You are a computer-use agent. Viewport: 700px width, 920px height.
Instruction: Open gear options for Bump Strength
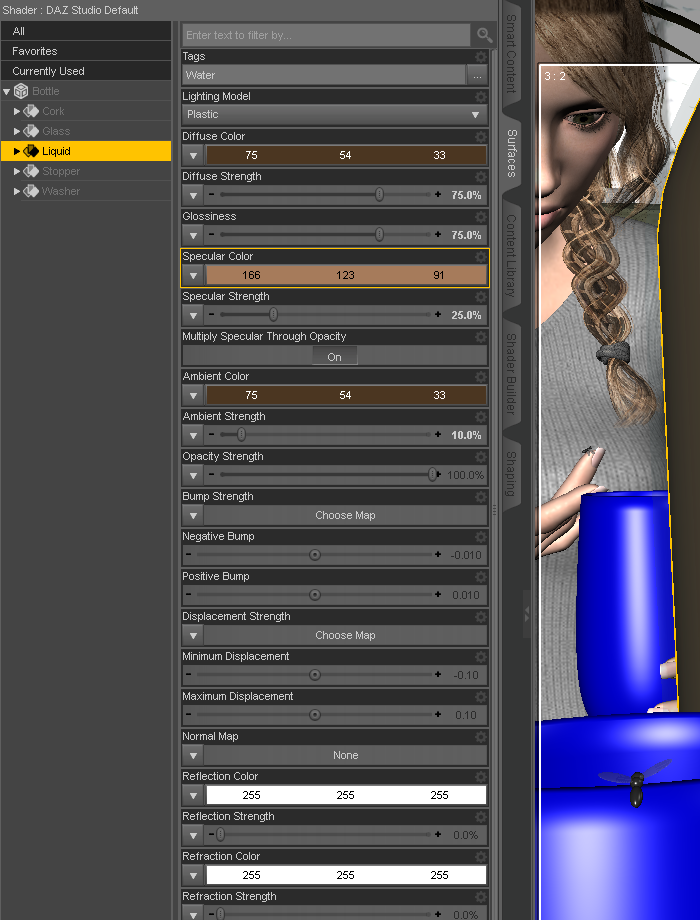pos(481,496)
